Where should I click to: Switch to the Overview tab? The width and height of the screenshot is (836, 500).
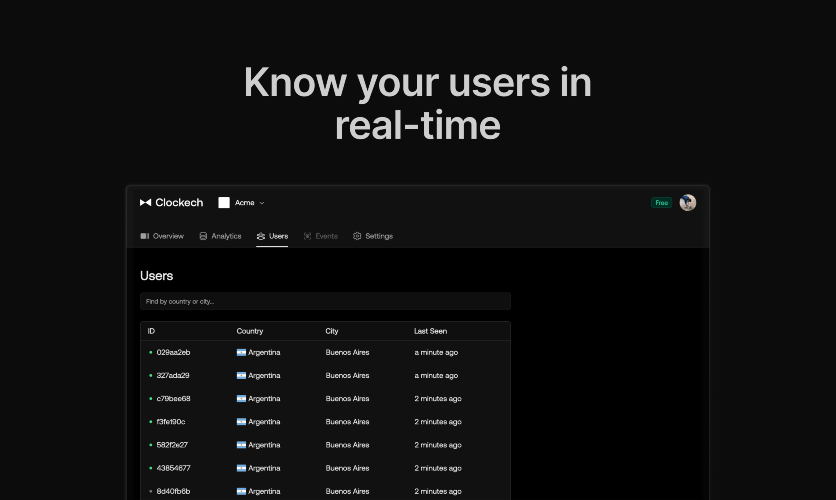(162, 236)
